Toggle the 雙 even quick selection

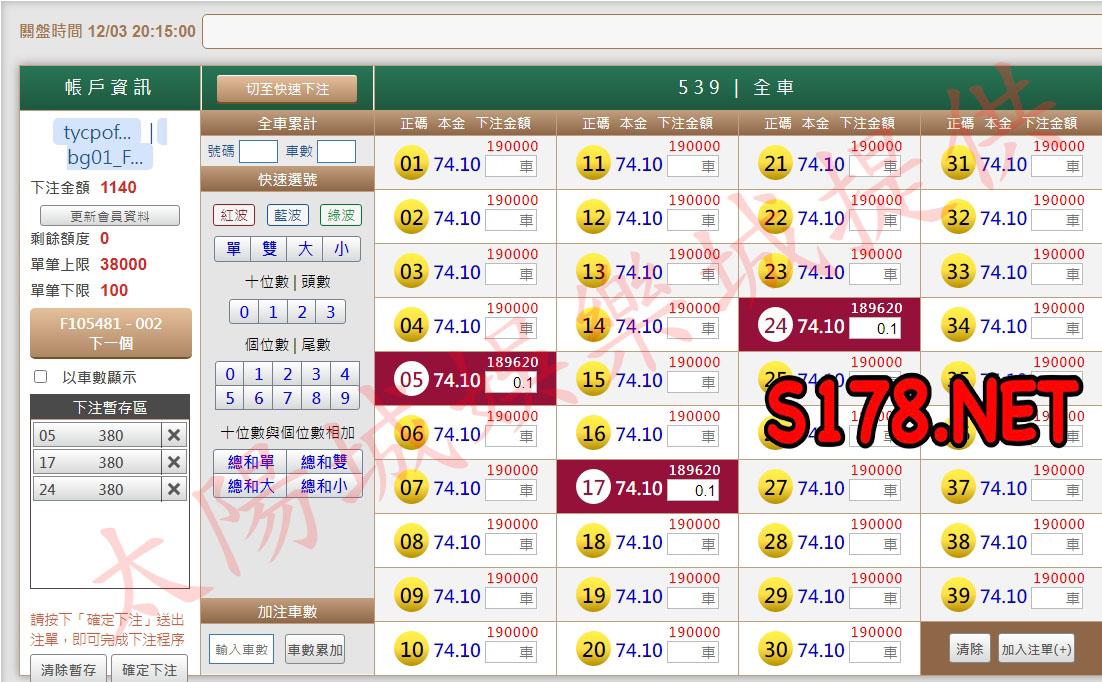click(269, 249)
